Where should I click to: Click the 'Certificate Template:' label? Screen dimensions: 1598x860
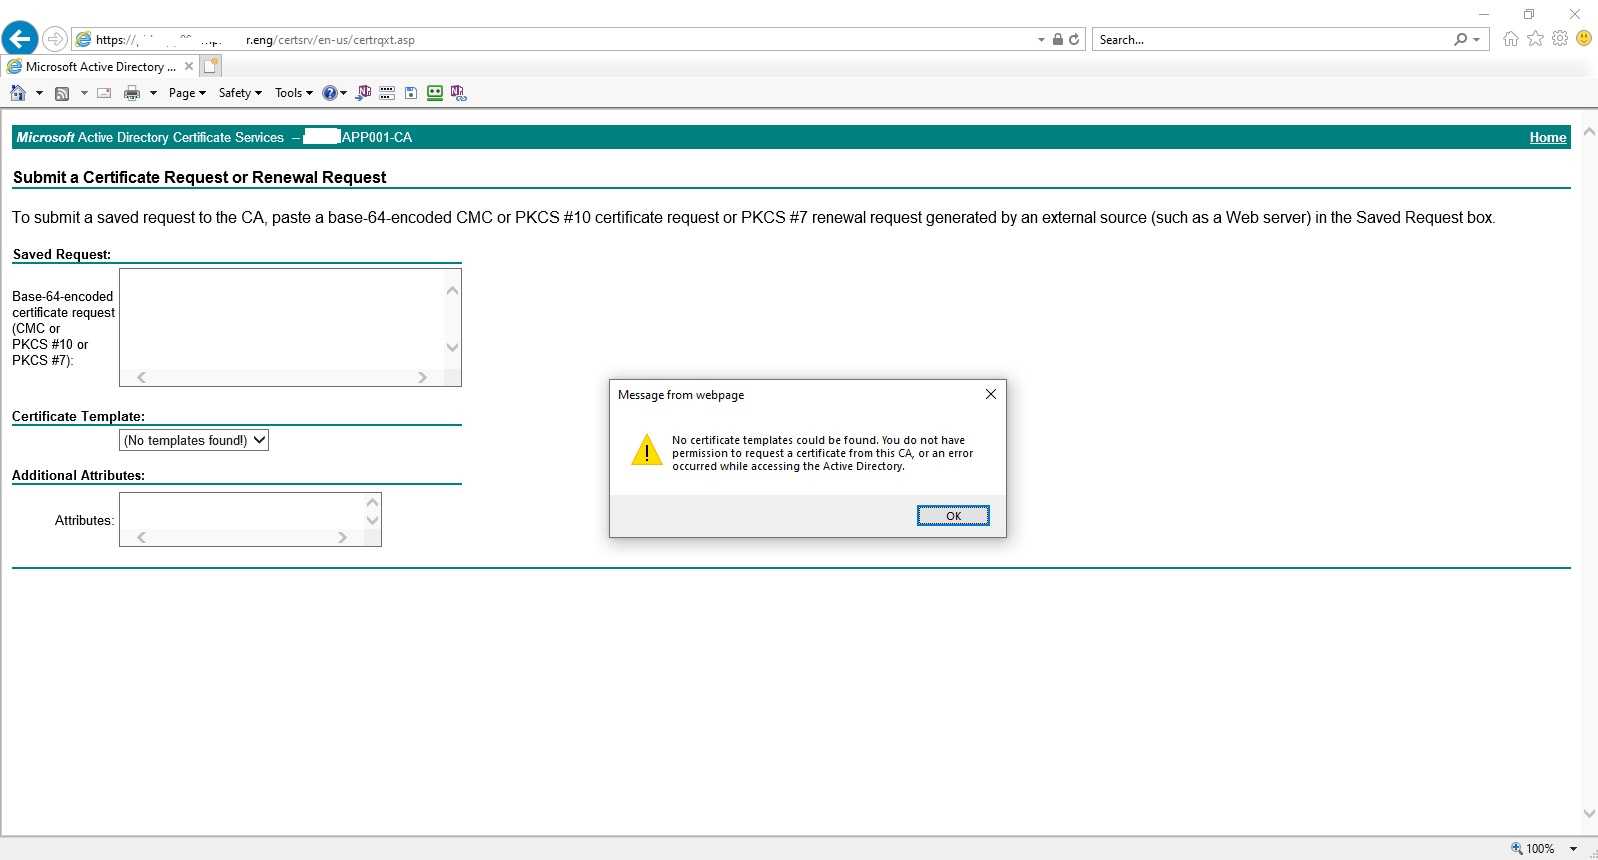point(78,416)
